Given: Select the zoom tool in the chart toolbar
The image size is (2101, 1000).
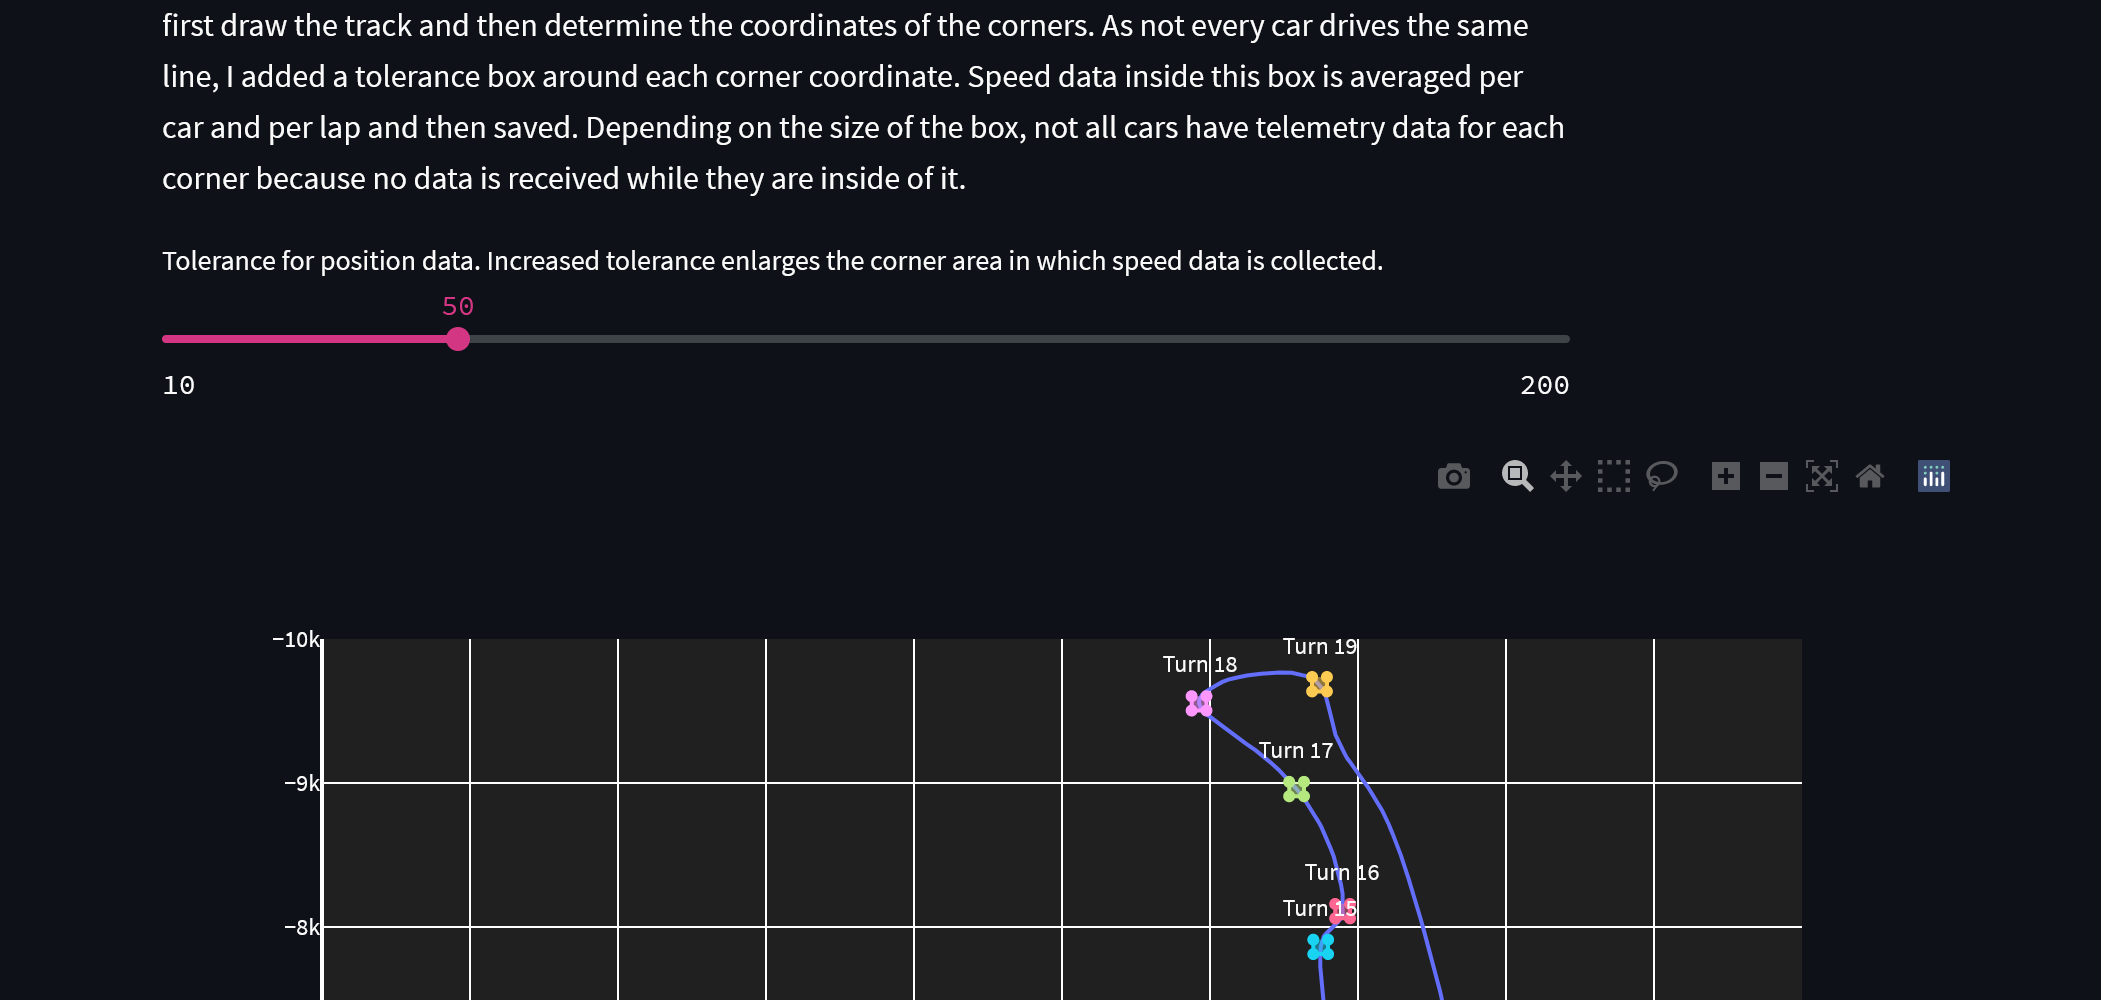Looking at the screenshot, I should click(1516, 476).
